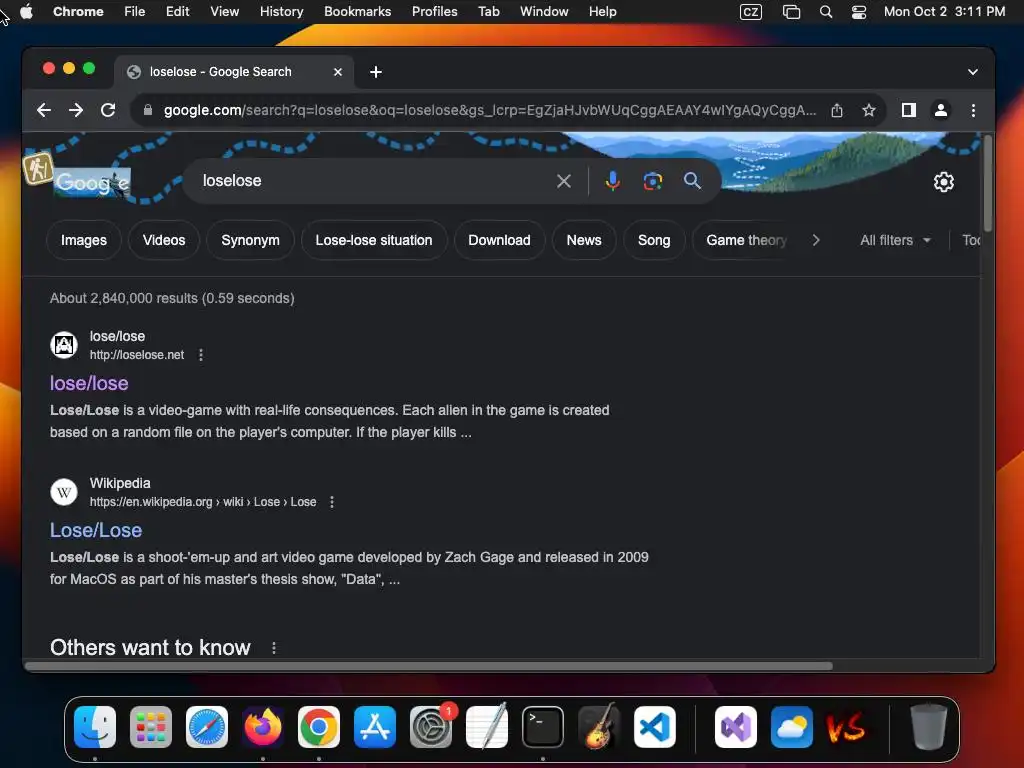
Task: Open the Wikipedia Lose/Lose article link
Action: pos(95,530)
